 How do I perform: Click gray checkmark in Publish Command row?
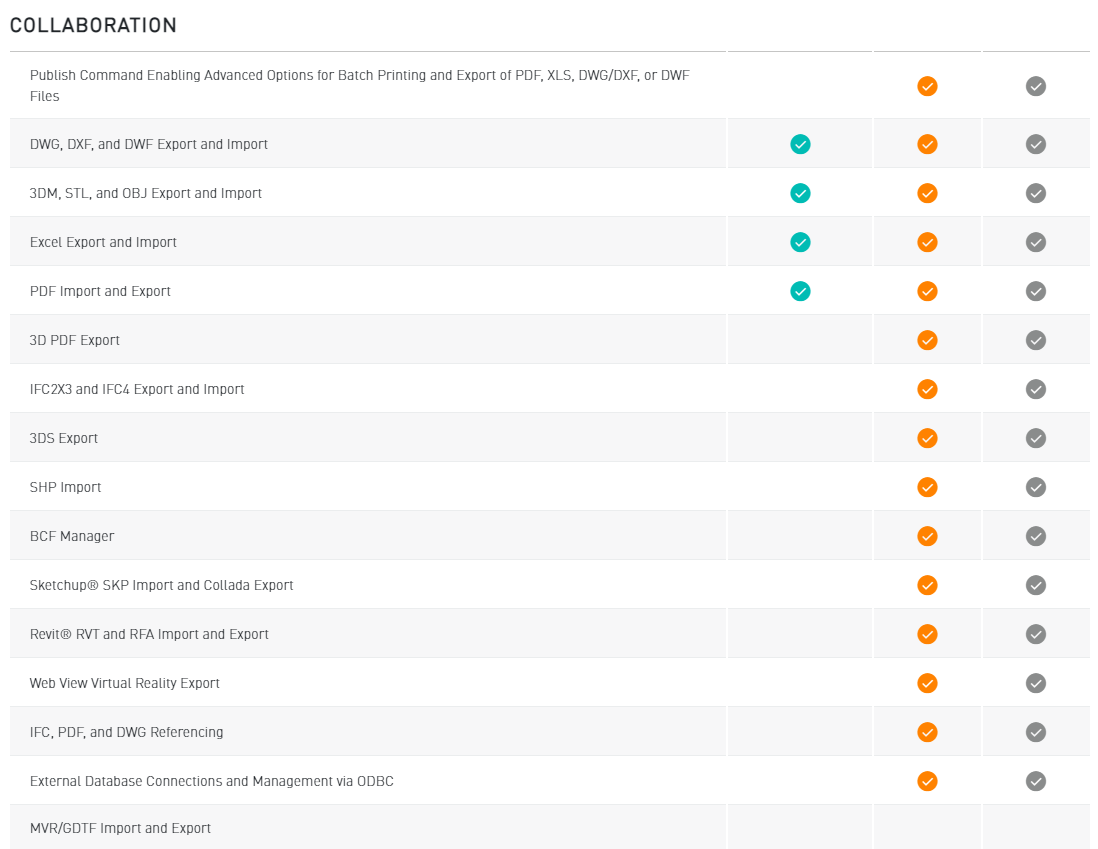[1036, 86]
